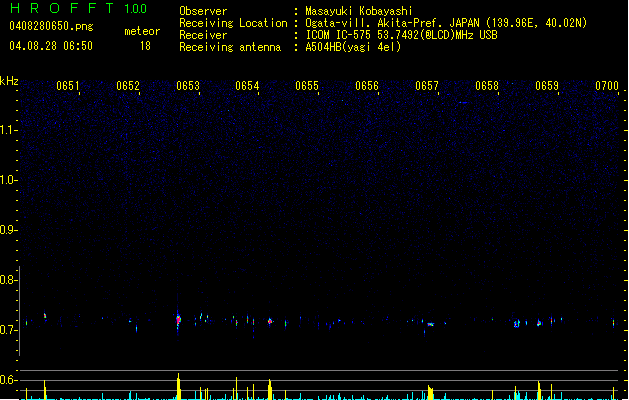Screen dimensions: 629x400
Task: Click the receiver ICOM IC-575 text
Action: point(401,35)
